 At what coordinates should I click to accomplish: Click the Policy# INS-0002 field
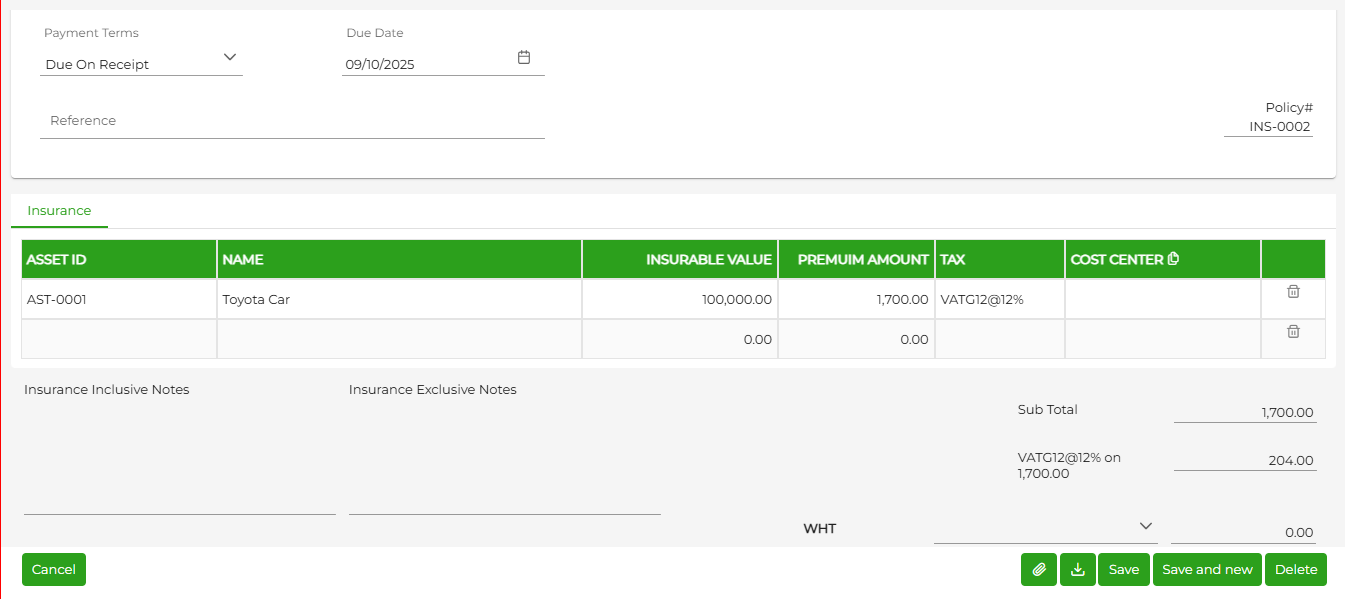pos(1268,127)
